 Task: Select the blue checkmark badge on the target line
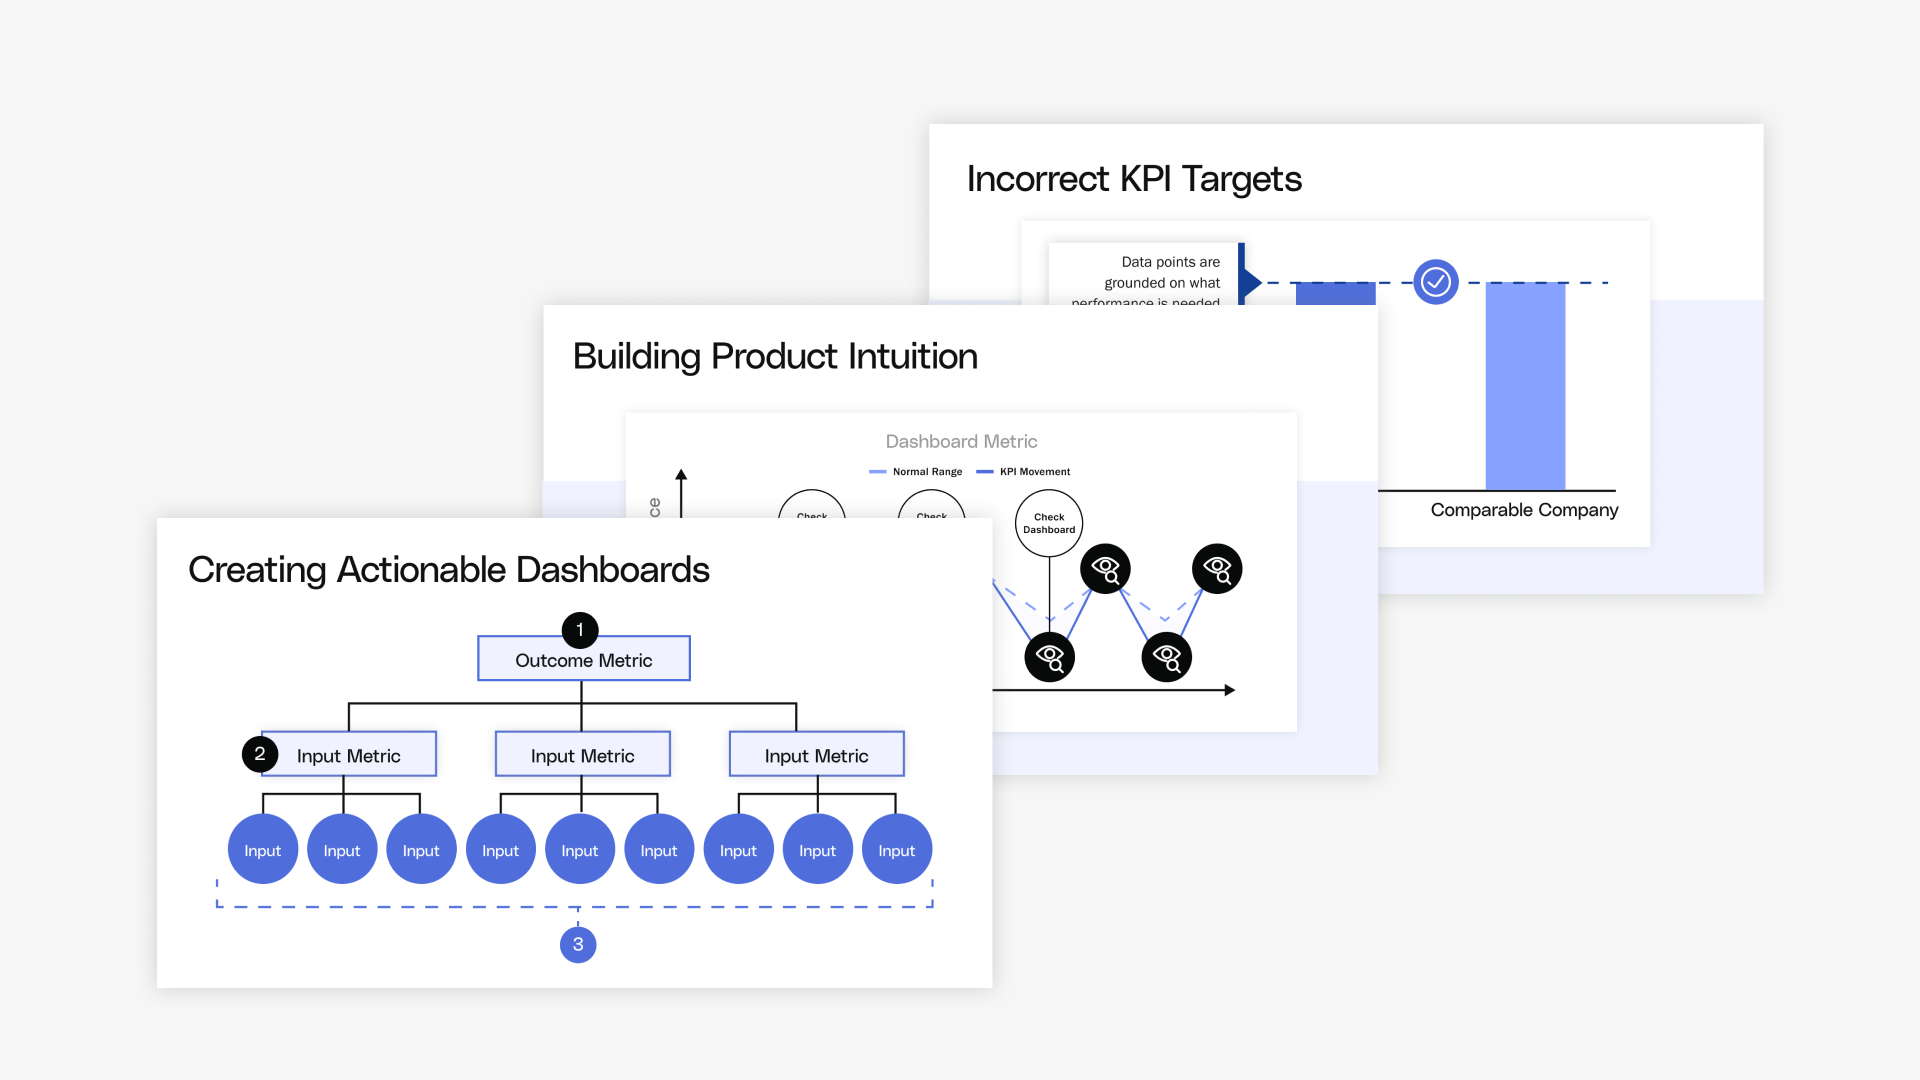pos(1435,282)
